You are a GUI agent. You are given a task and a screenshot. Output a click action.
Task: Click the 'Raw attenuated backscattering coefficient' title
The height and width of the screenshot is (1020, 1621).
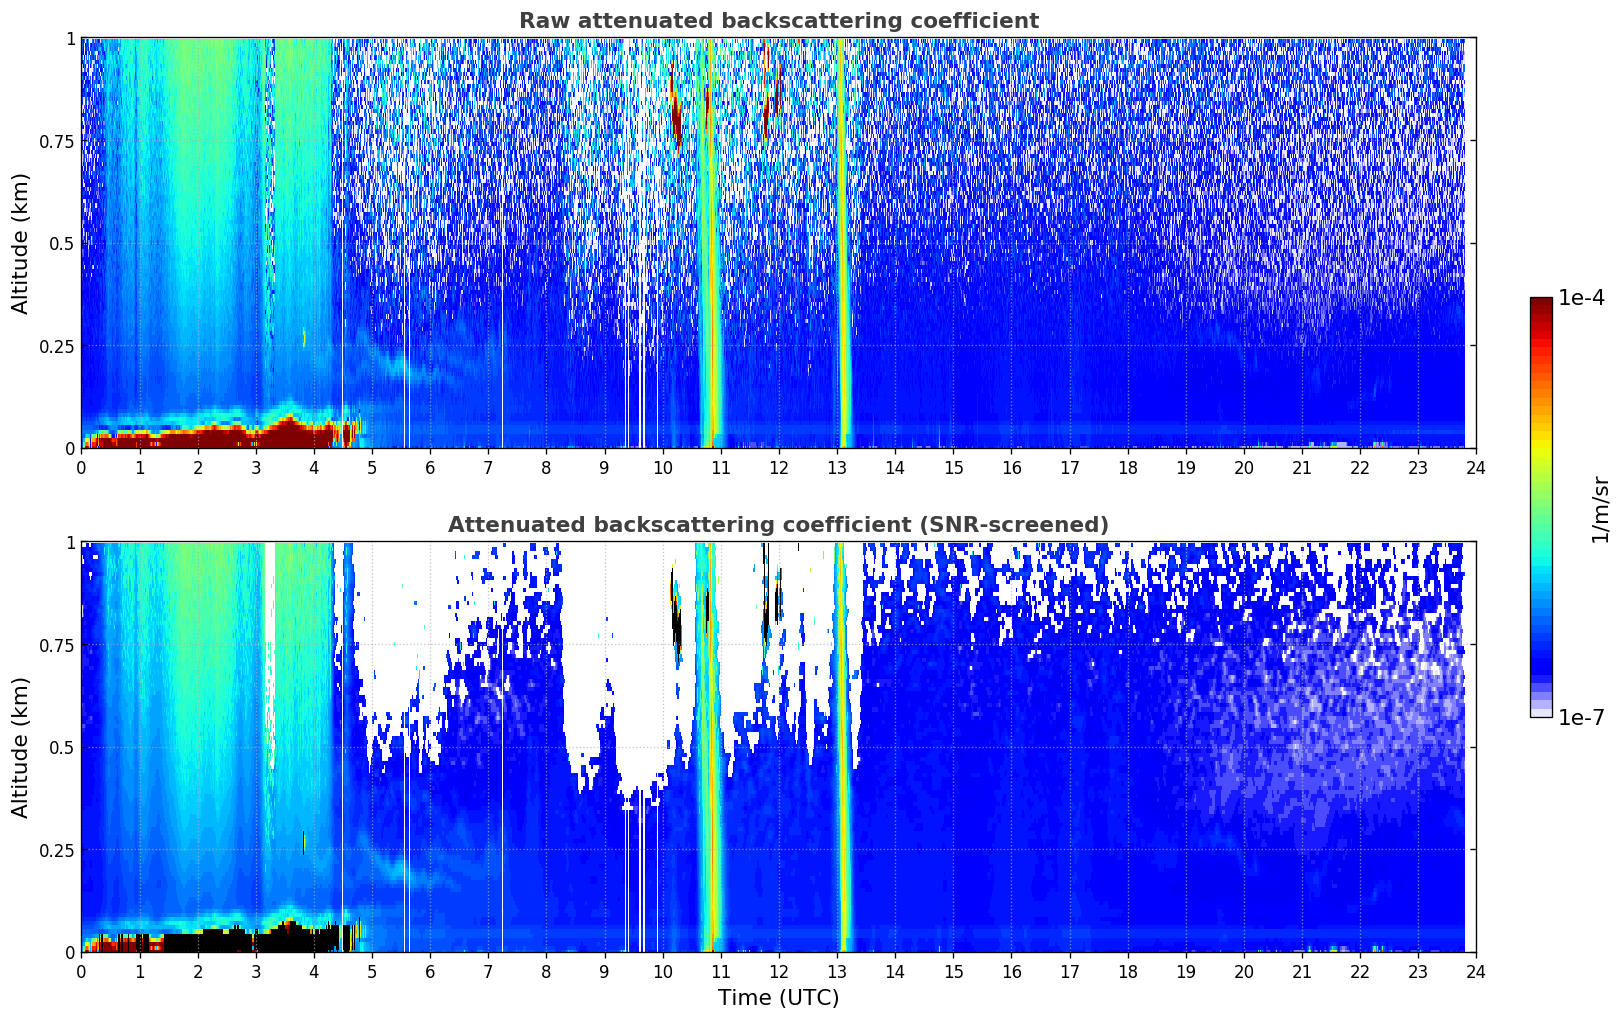click(x=778, y=21)
